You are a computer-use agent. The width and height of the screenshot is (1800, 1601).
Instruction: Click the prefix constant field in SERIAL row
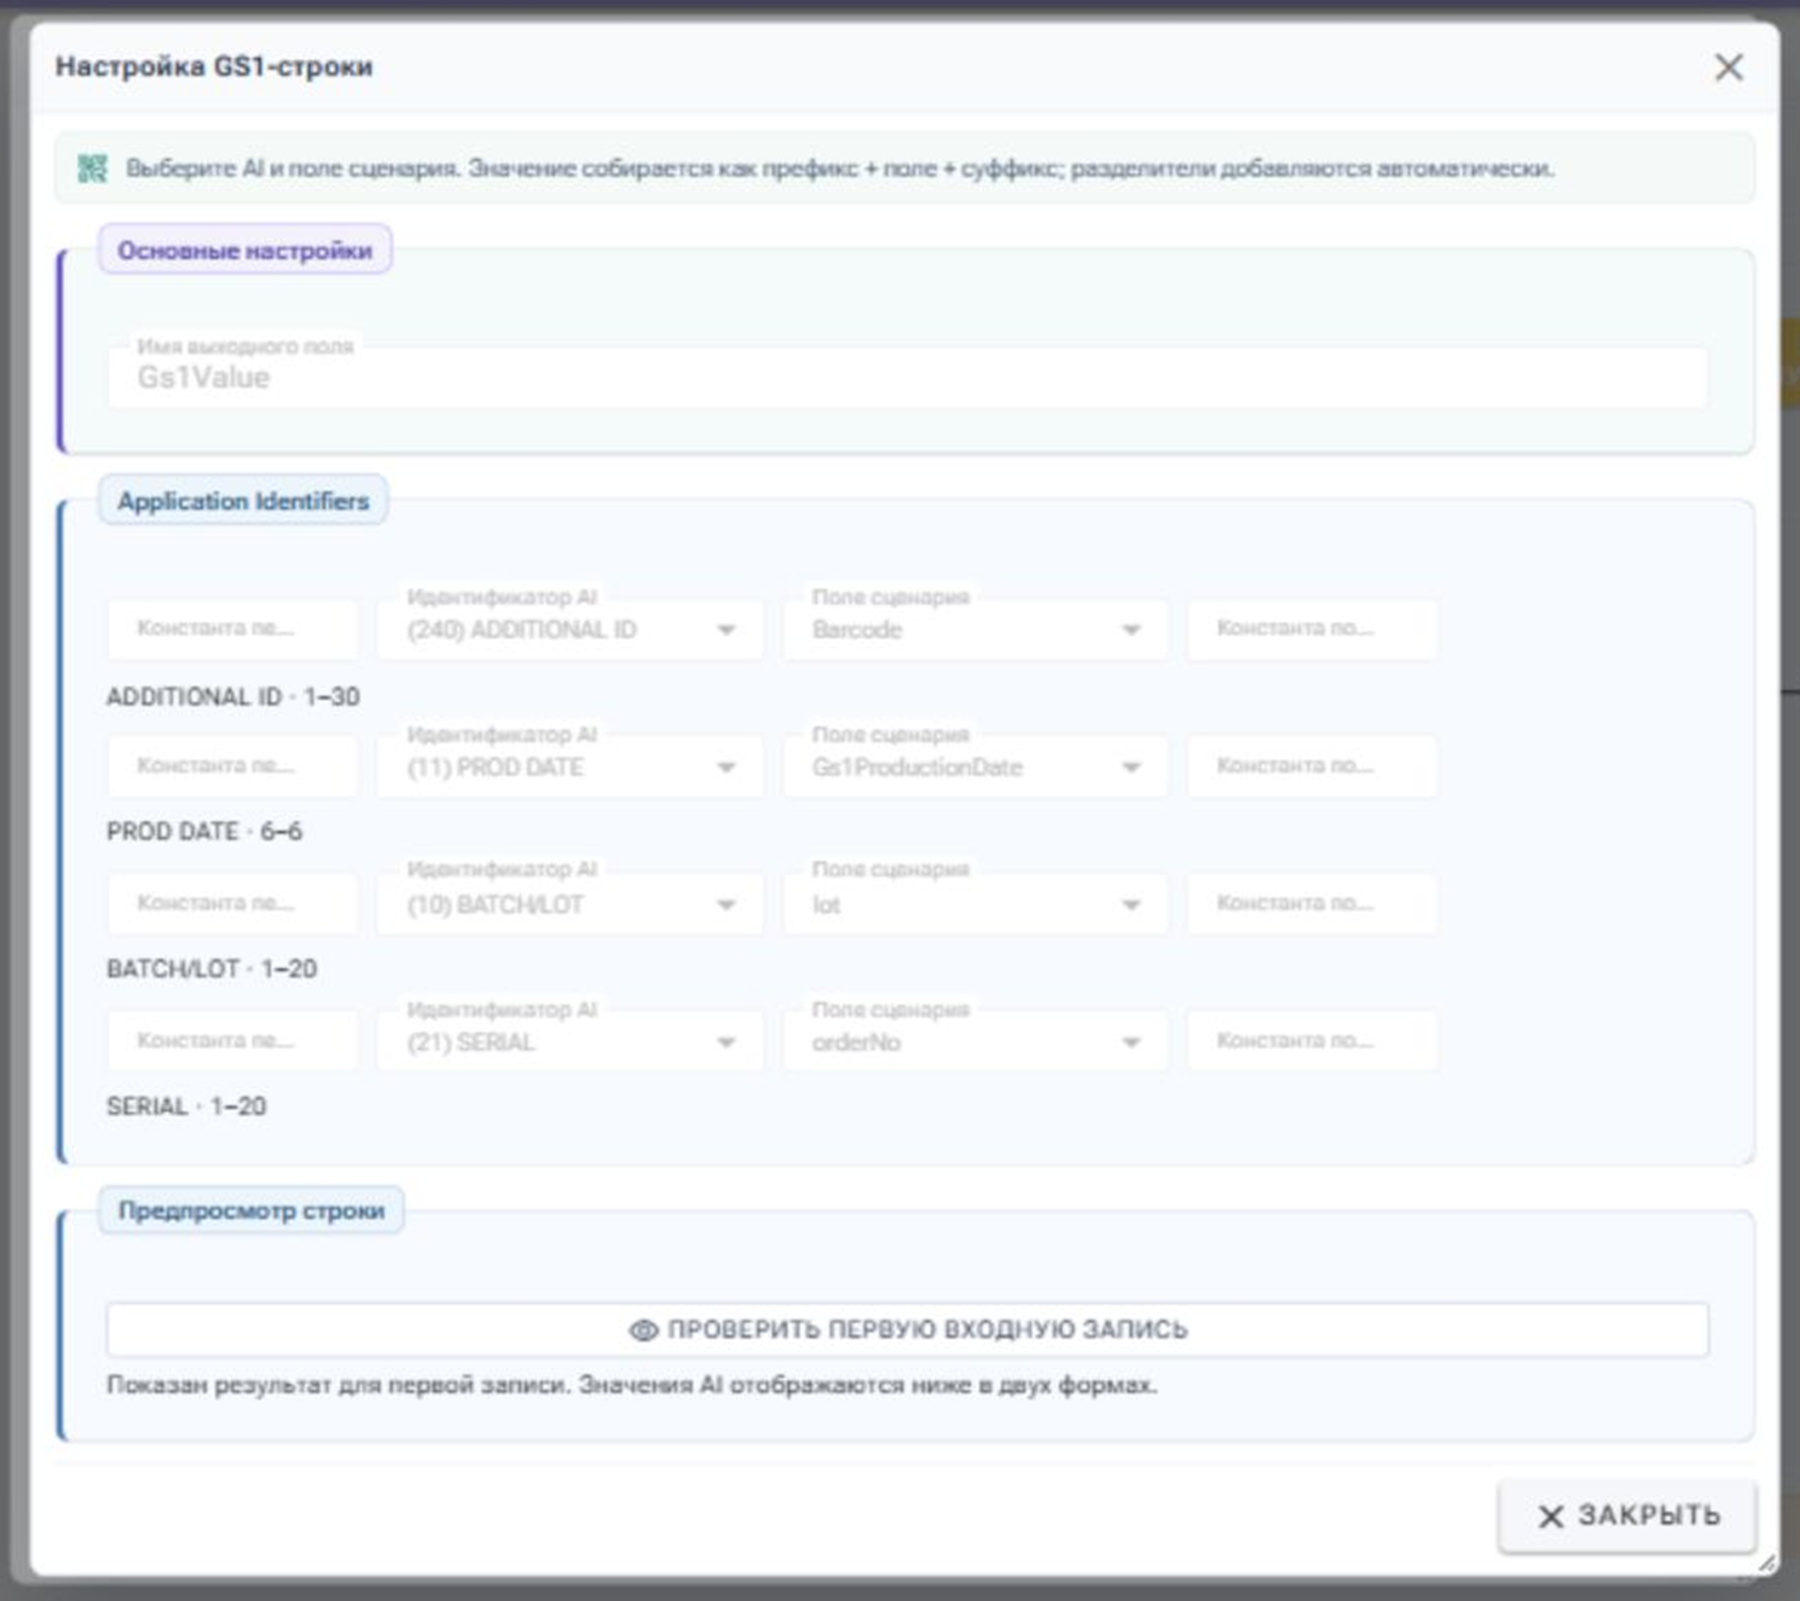click(233, 1042)
